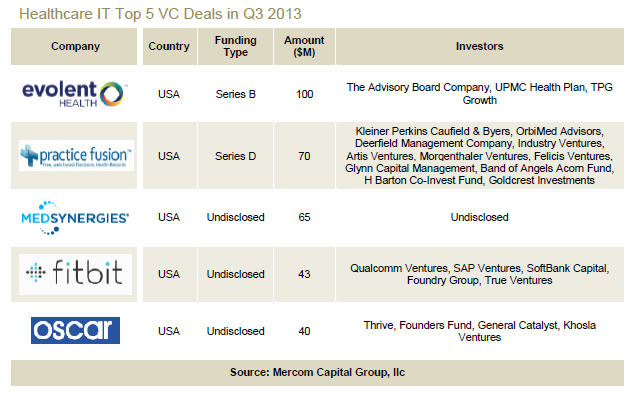Screen dimensions: 635x393
Task: Click the MedSynergies logo
Action: click(x=75, y=218)
